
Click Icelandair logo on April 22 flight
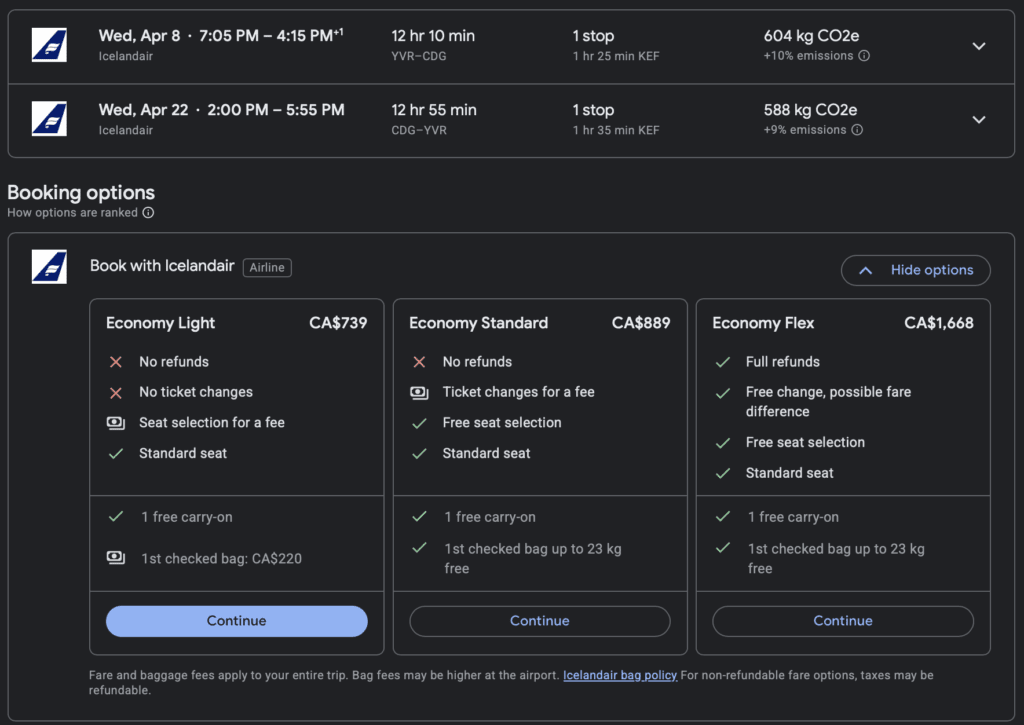pos(49,119)
